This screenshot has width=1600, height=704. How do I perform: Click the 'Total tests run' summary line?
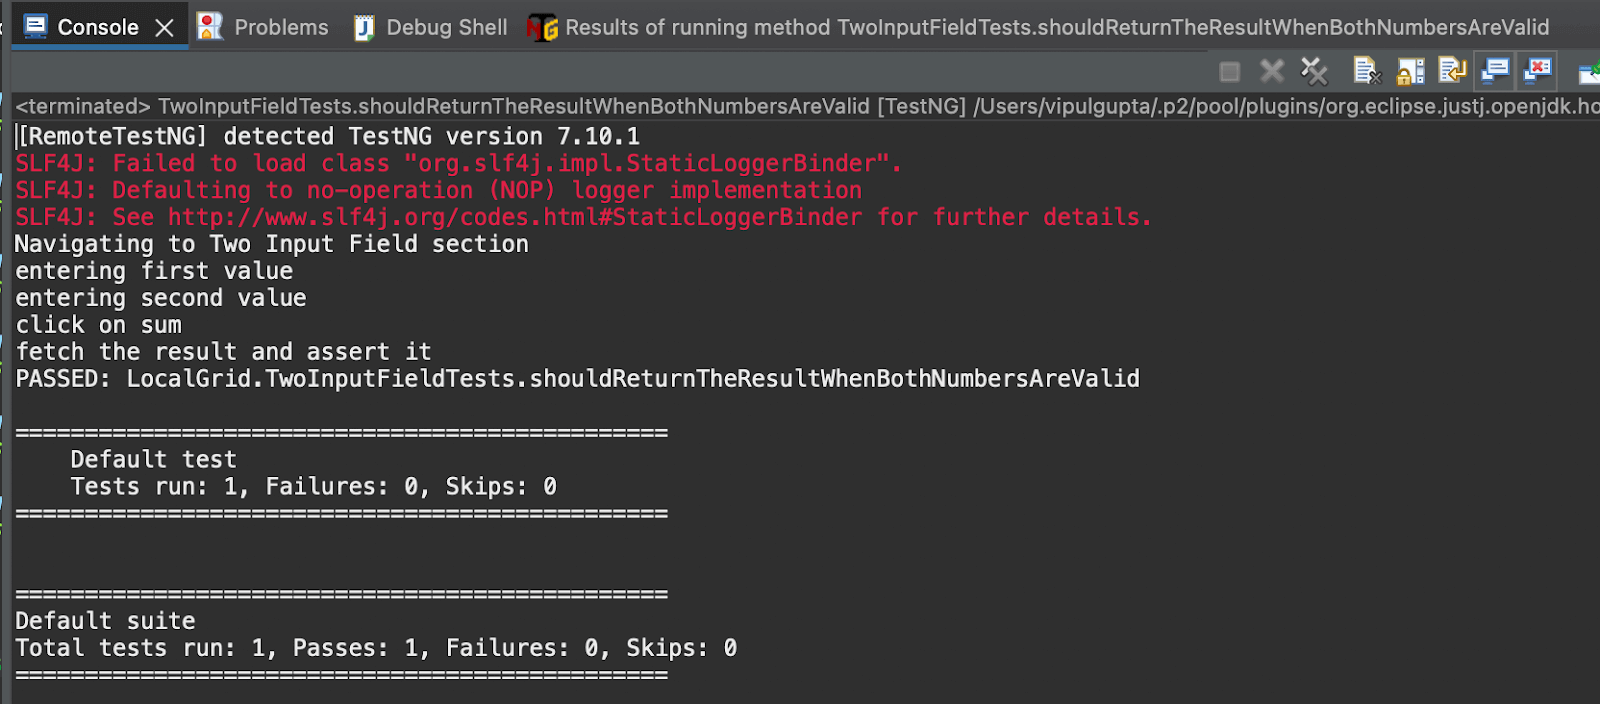pos(376,648)
